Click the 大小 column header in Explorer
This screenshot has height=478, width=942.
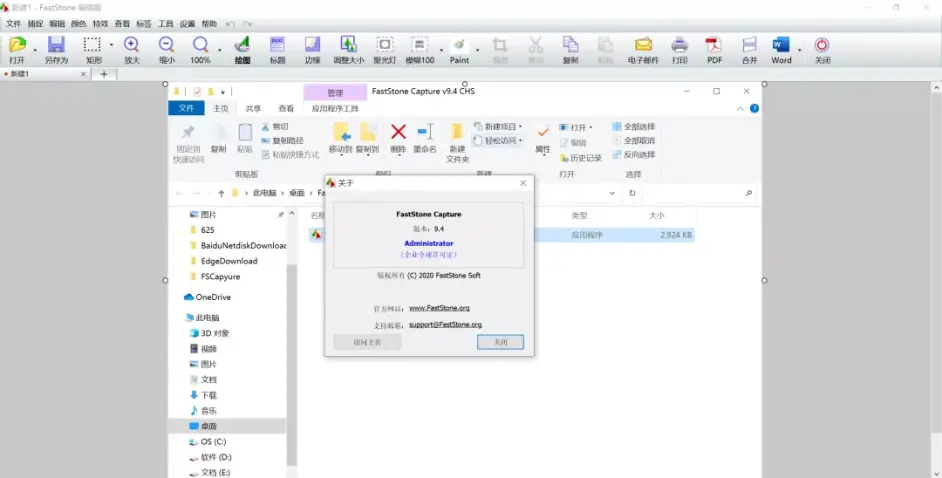tap(657, 215)
